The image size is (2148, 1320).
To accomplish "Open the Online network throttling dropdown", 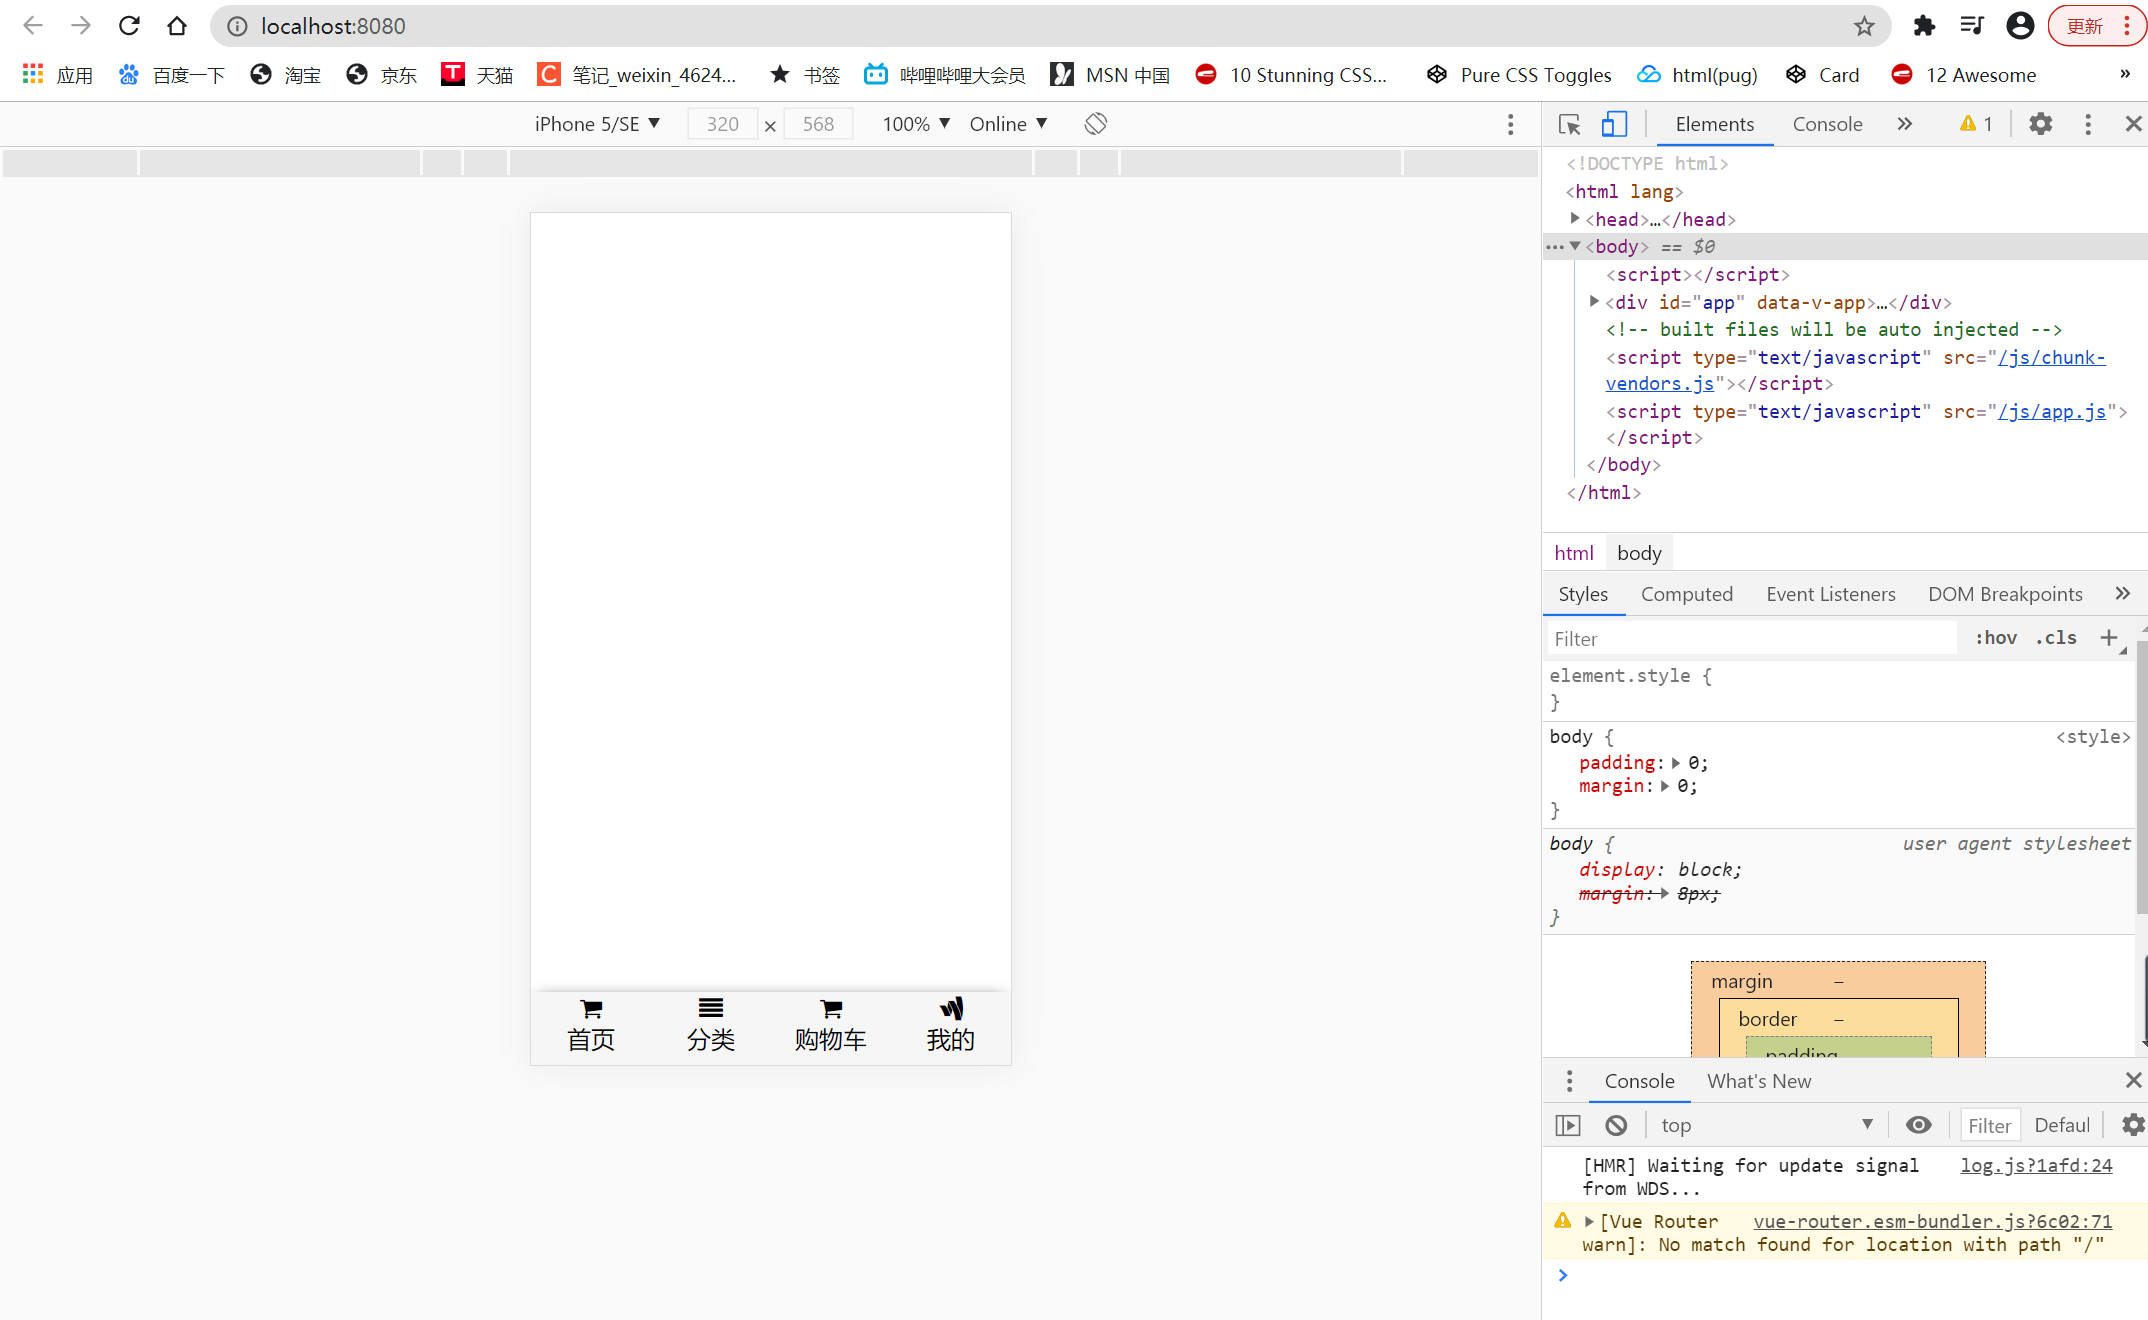I will (x=1008, y=124).
